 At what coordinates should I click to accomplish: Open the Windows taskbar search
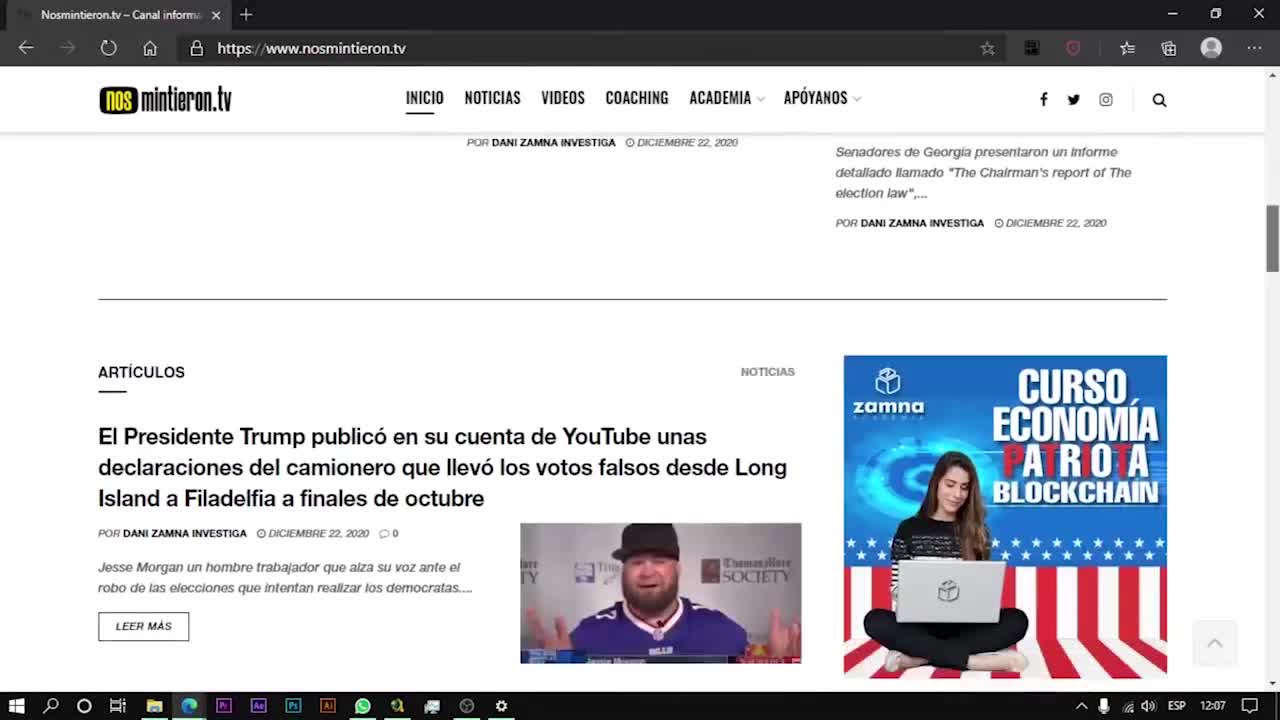(51, 705)
